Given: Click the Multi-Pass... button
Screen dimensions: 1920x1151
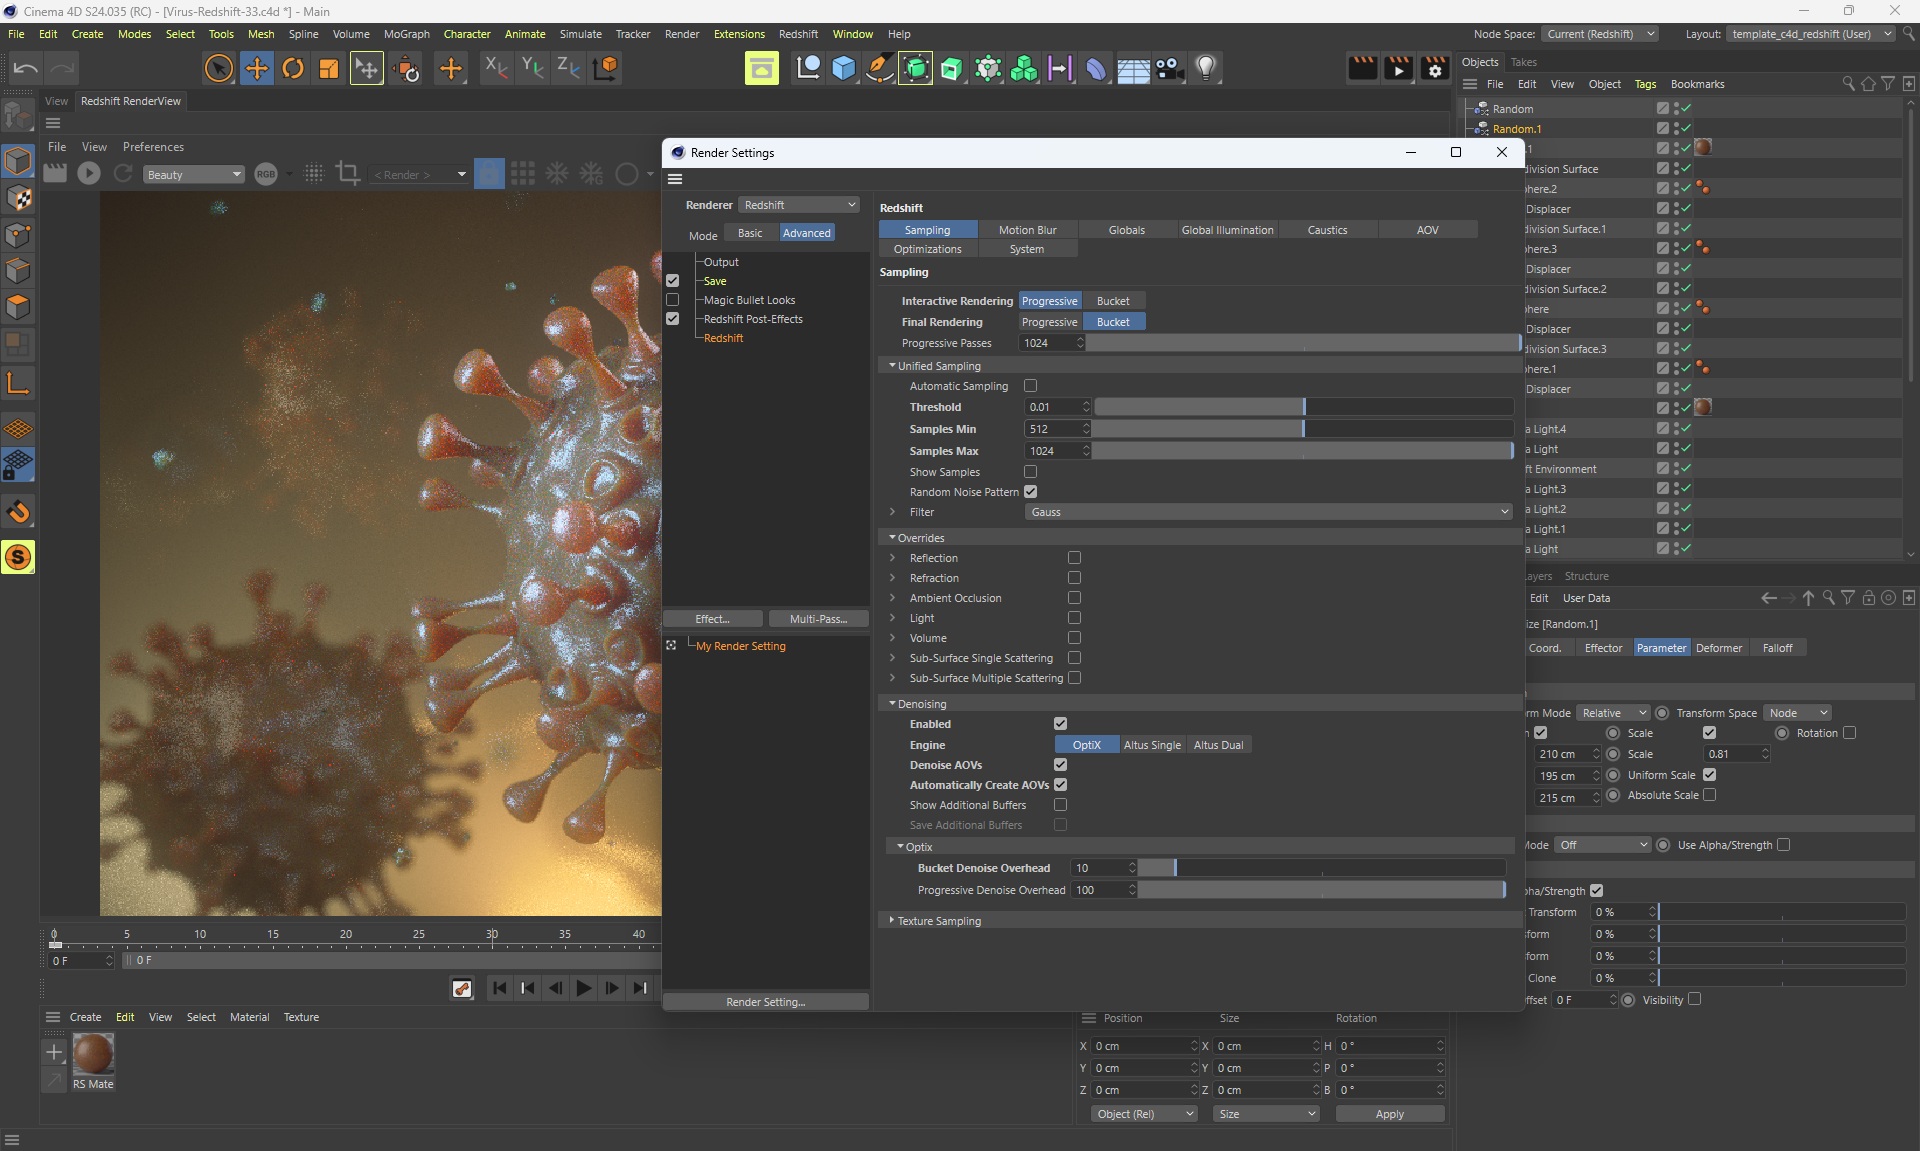Looking at the screenshot, I should (x=818, y=619).
